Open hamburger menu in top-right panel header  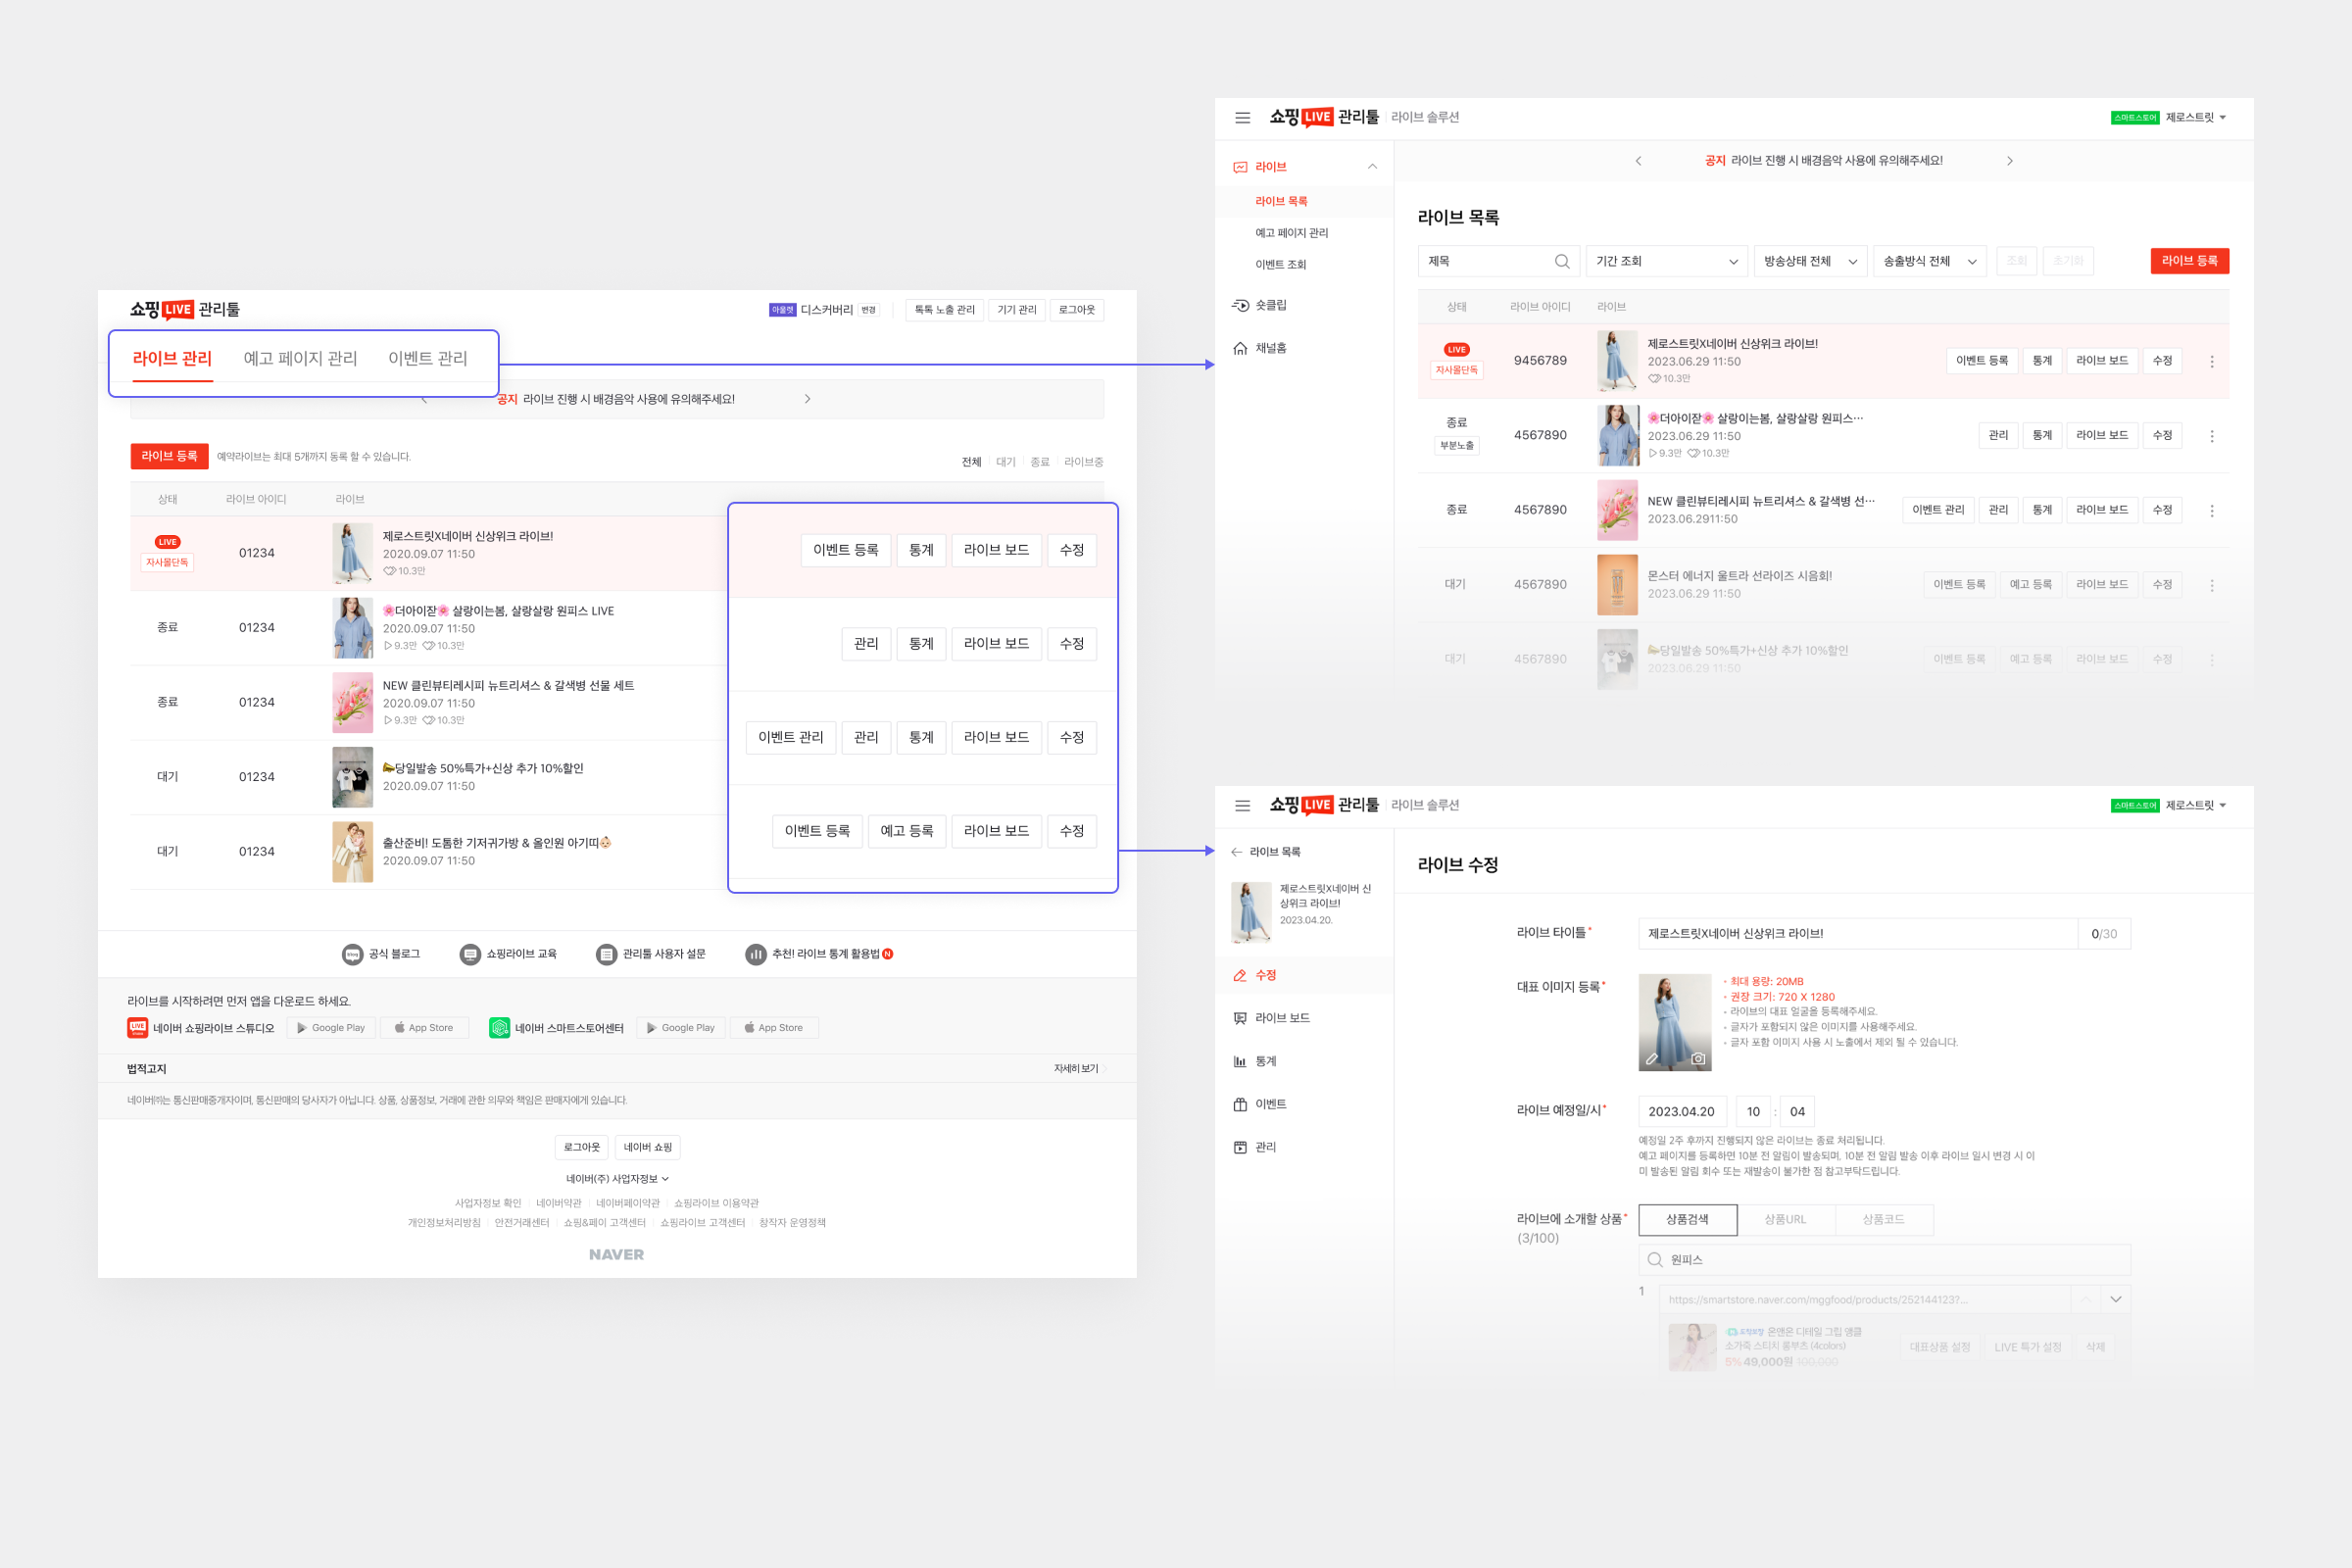pyautogui.click(x=1242, y=118)
